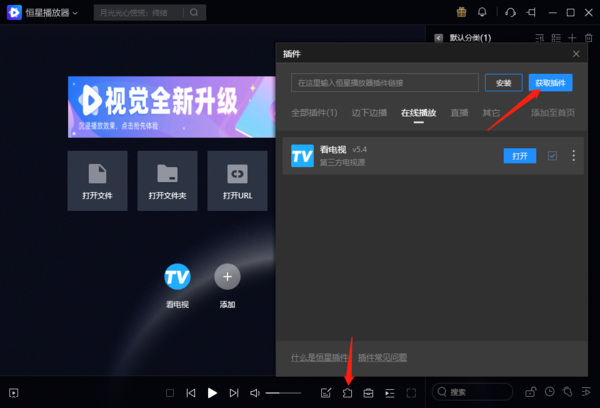Select the 直播 tab
Screen dimensions: 600x408
(x=459, y=113)
